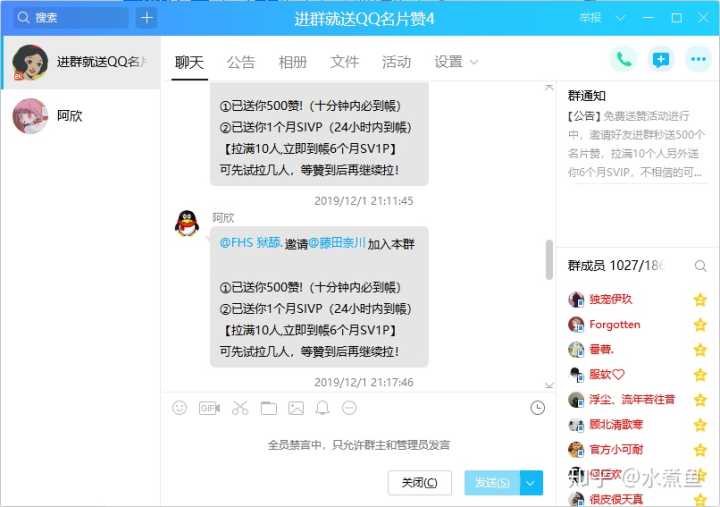Click the 全员禁言中 mute notice text
This screenshot has width=720, height=507.
pyautogui.click(x=359, y=445)
